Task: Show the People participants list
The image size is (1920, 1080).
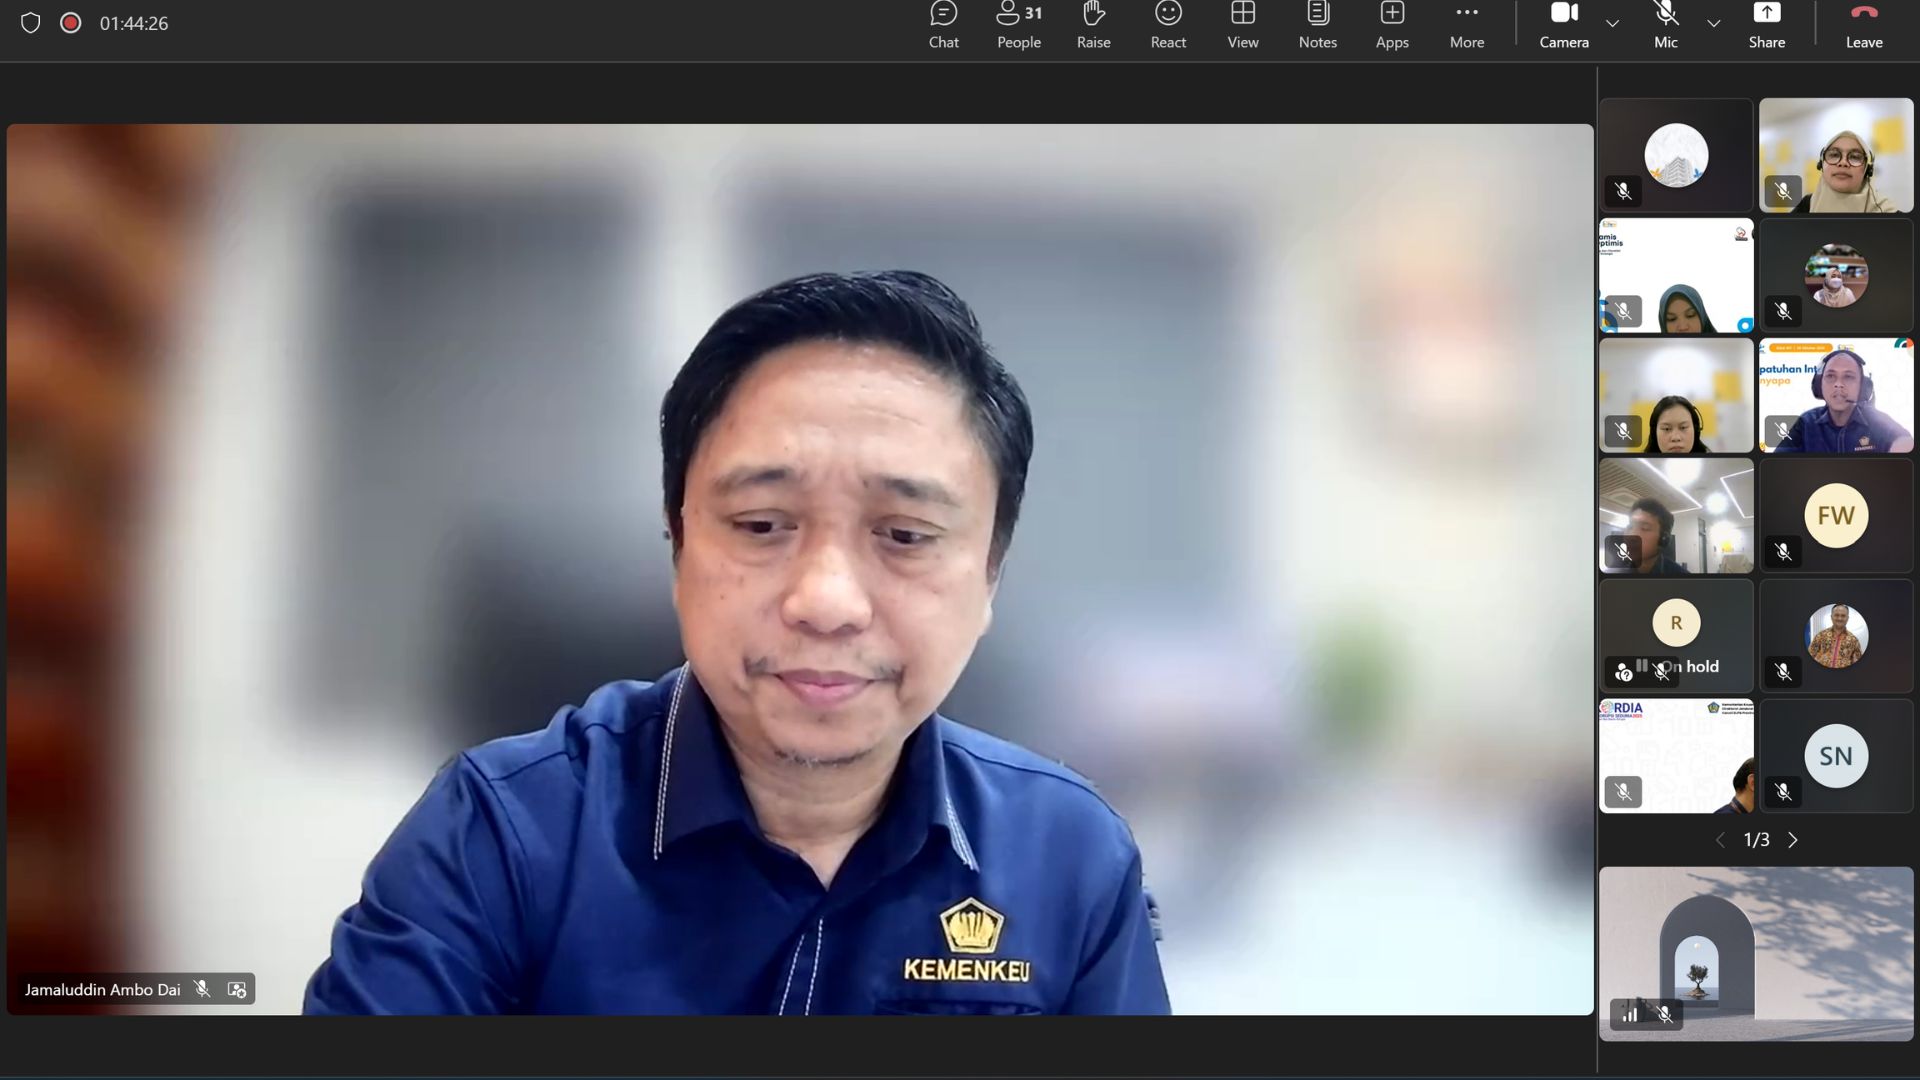Action: [1018, 26]
